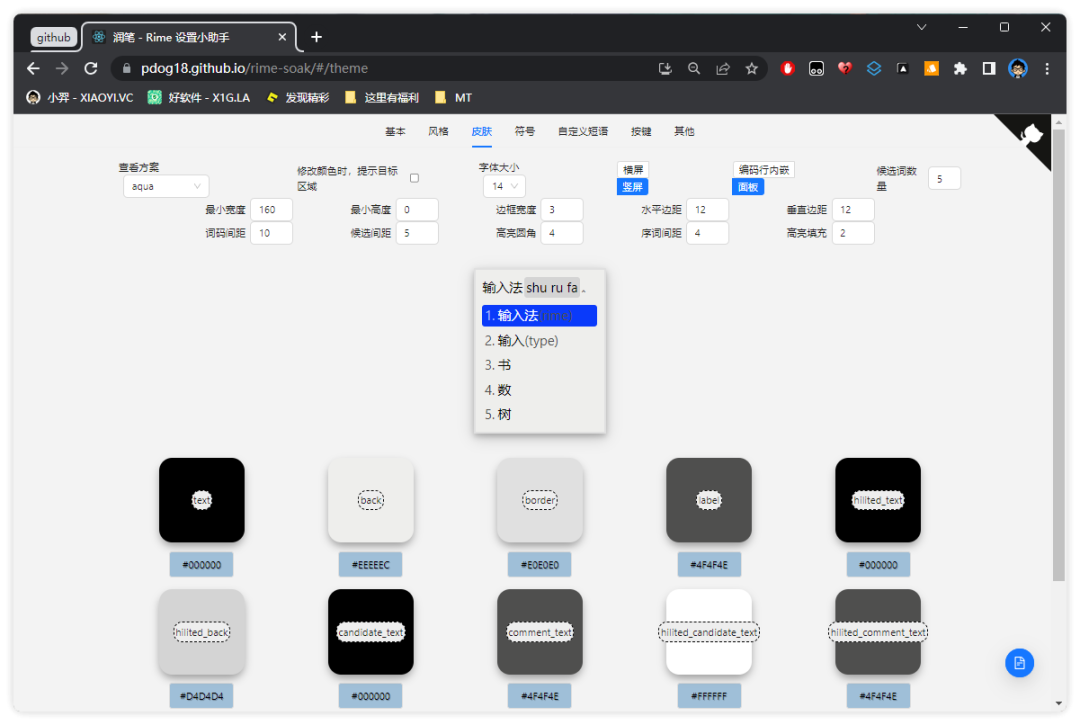1080x725 pixels.
Task: Switch to the 风格 tab
Action: click(438, 131)
